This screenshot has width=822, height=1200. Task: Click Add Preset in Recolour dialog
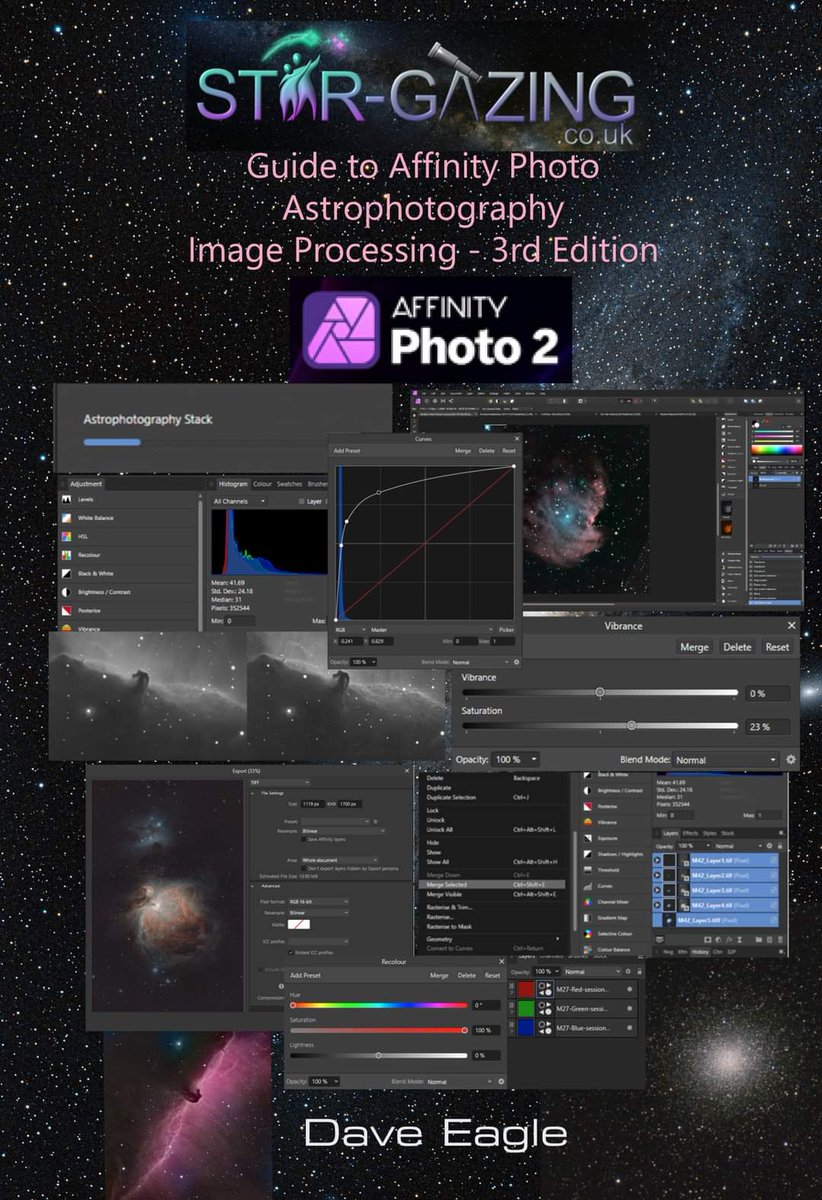point(305,975)
